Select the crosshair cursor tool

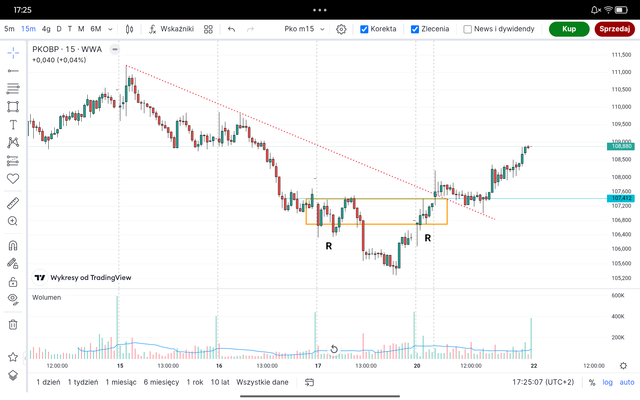pyautogui.click(x=13, y=53)
